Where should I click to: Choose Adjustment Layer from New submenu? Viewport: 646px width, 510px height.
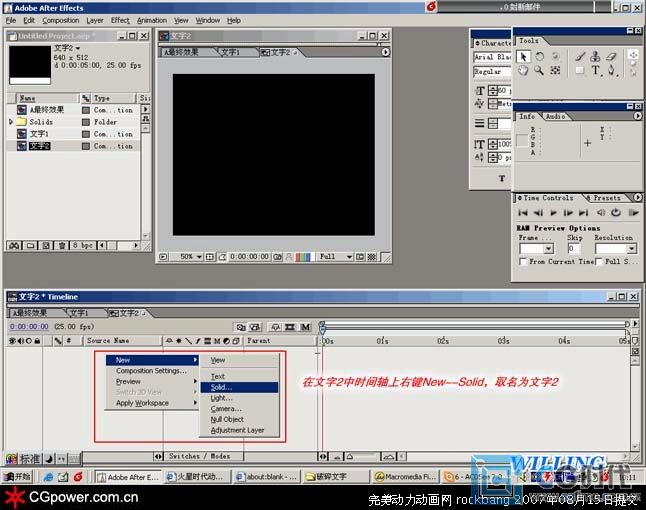(x=239, y=430)
